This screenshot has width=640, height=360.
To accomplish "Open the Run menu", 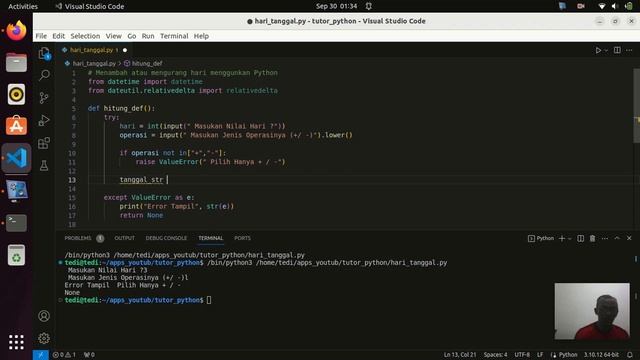I will (148, 36).
